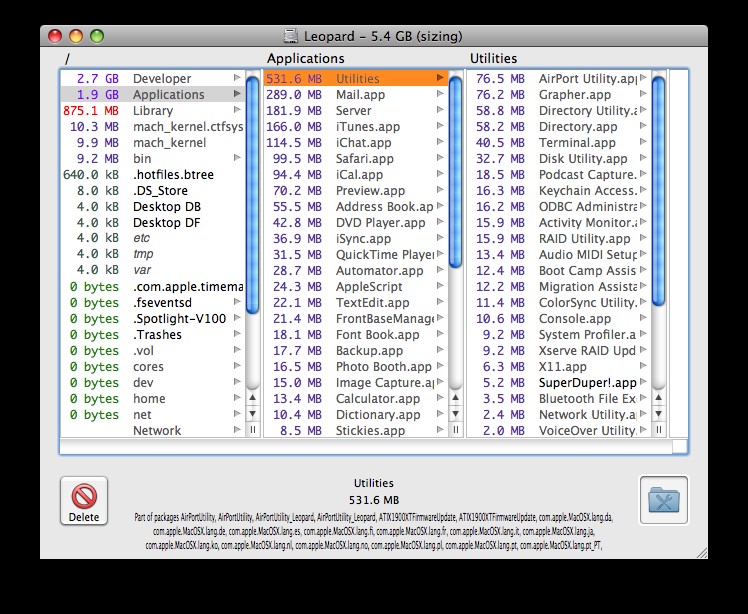Select the home folder row
The image size is (748, 614).
153,398
